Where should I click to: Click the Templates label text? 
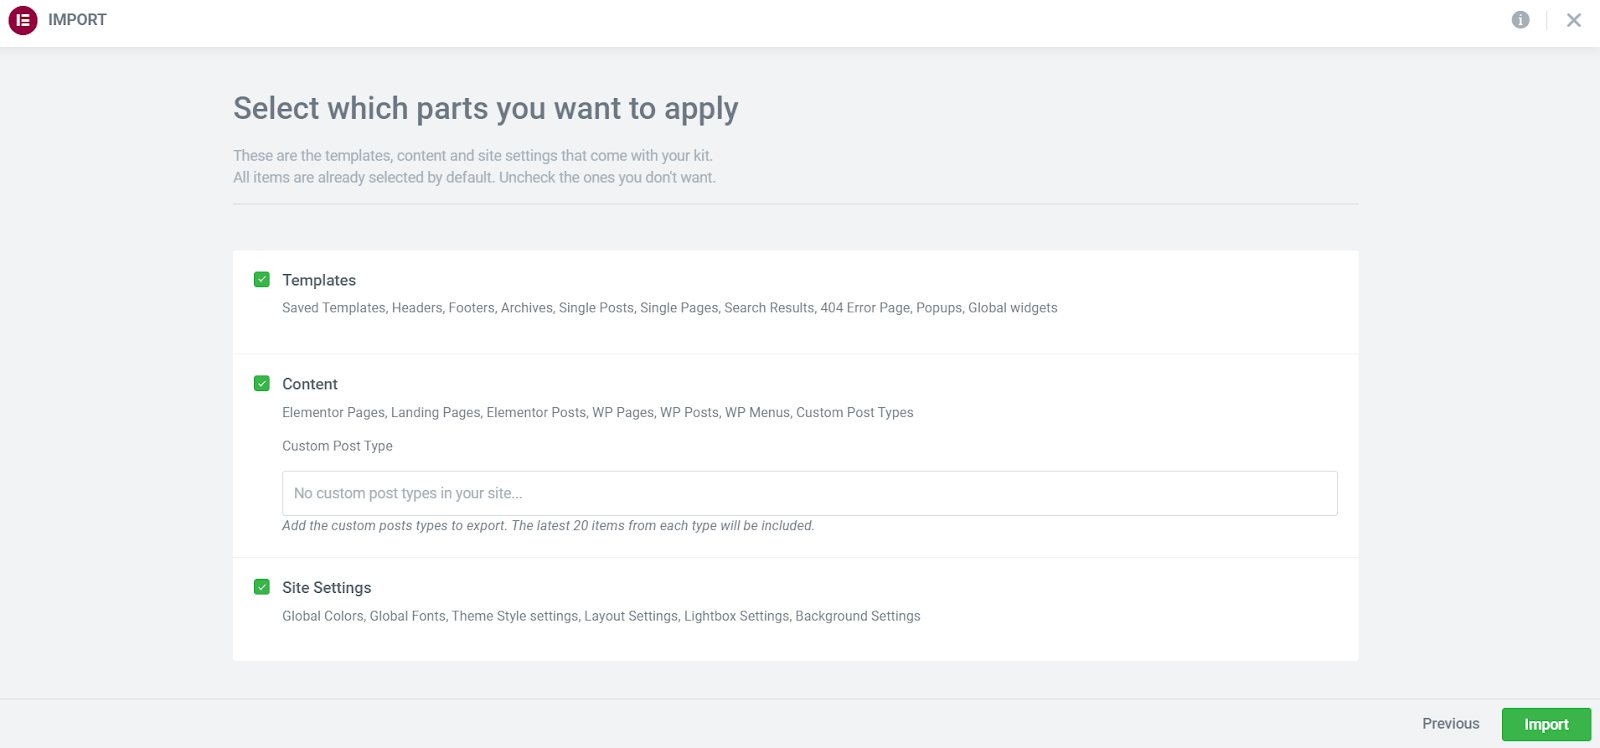319,280
